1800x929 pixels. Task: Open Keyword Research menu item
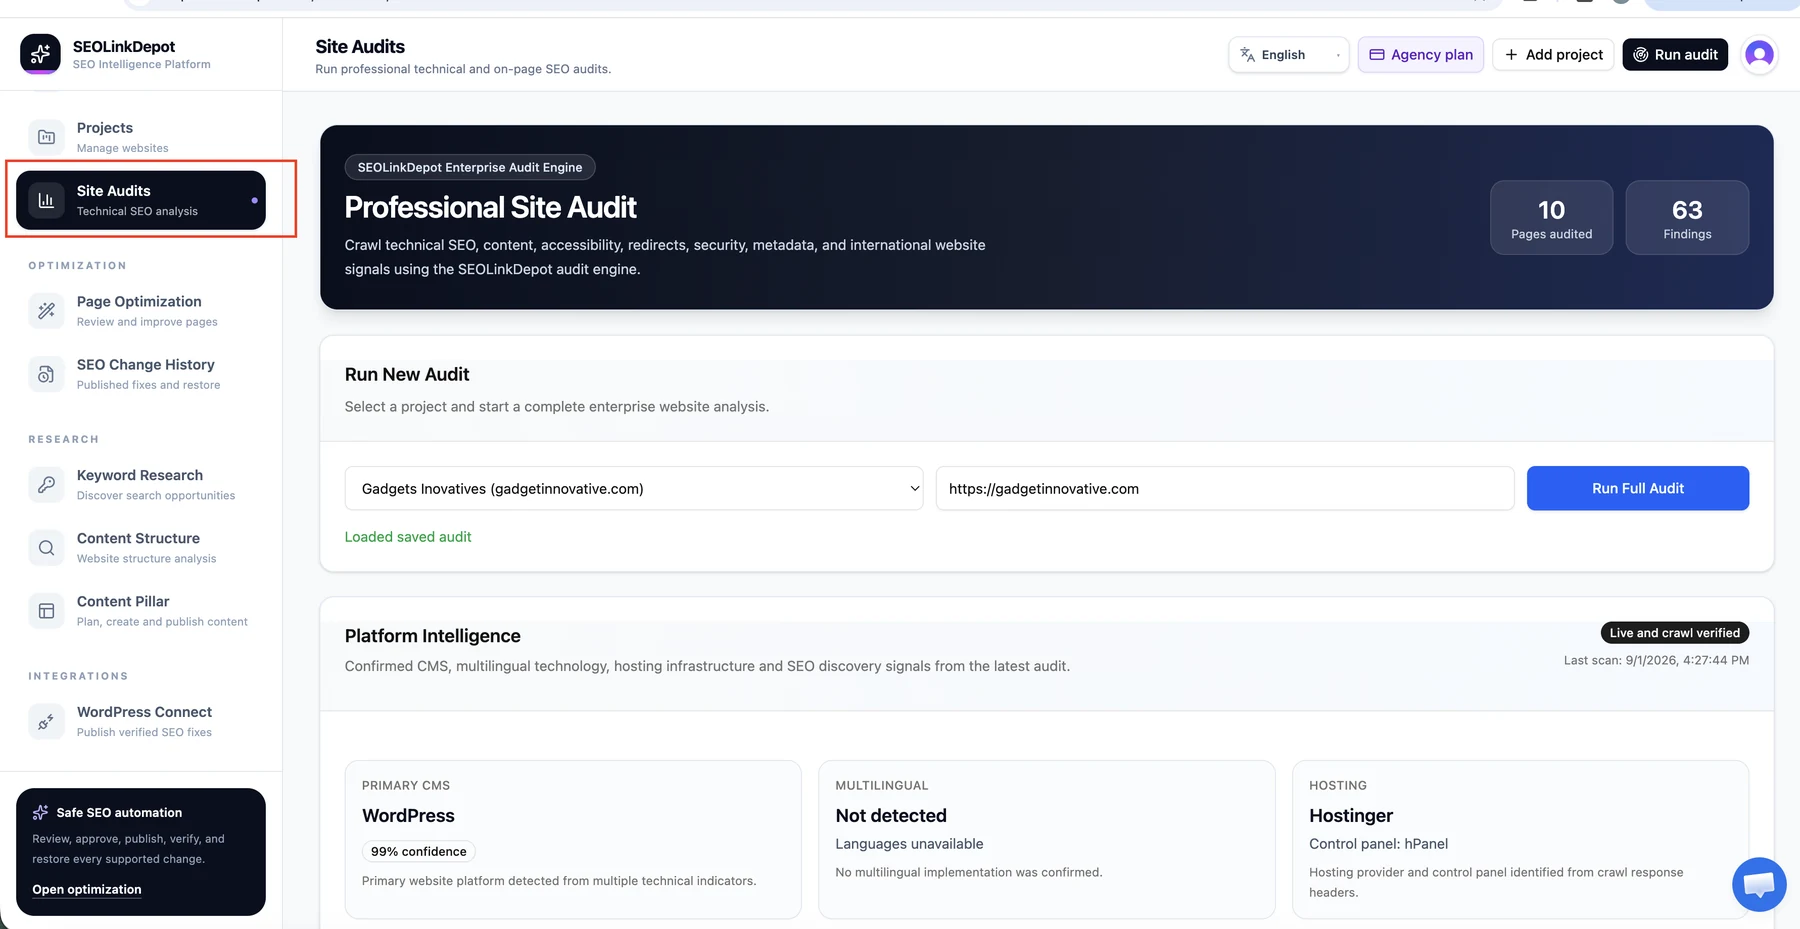coord(141,484)
